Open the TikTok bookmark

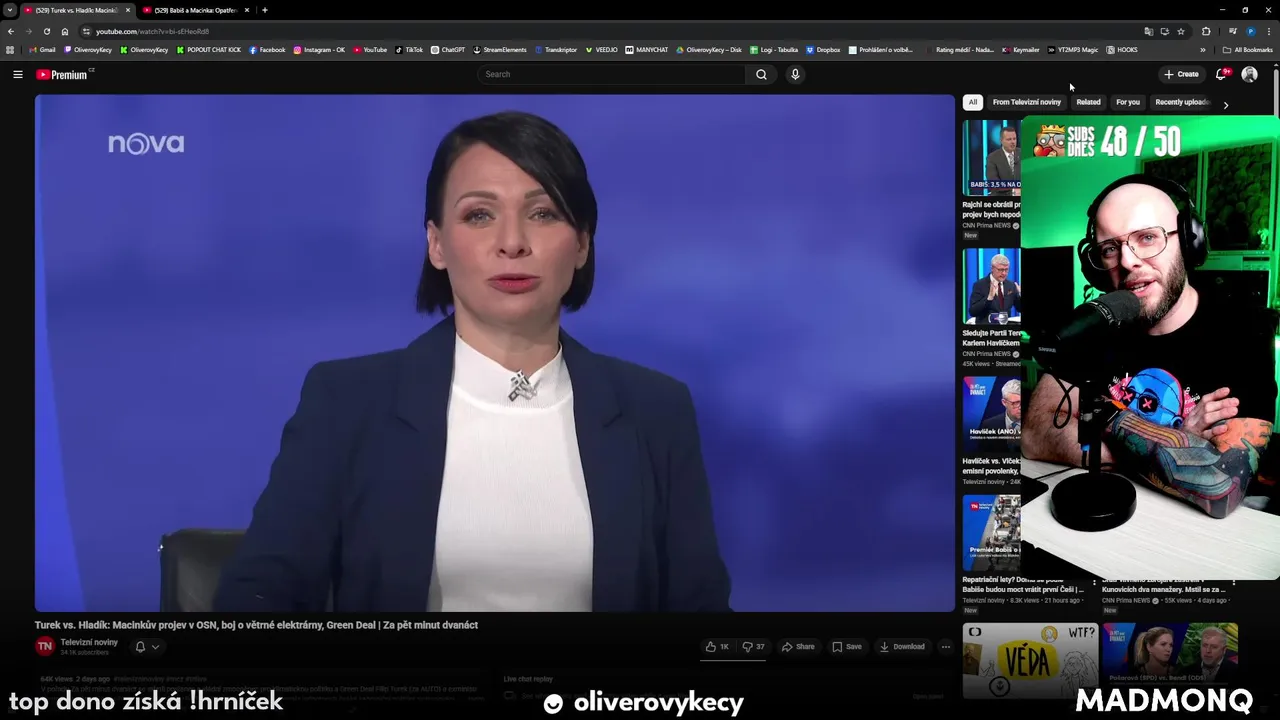(409, 50)
